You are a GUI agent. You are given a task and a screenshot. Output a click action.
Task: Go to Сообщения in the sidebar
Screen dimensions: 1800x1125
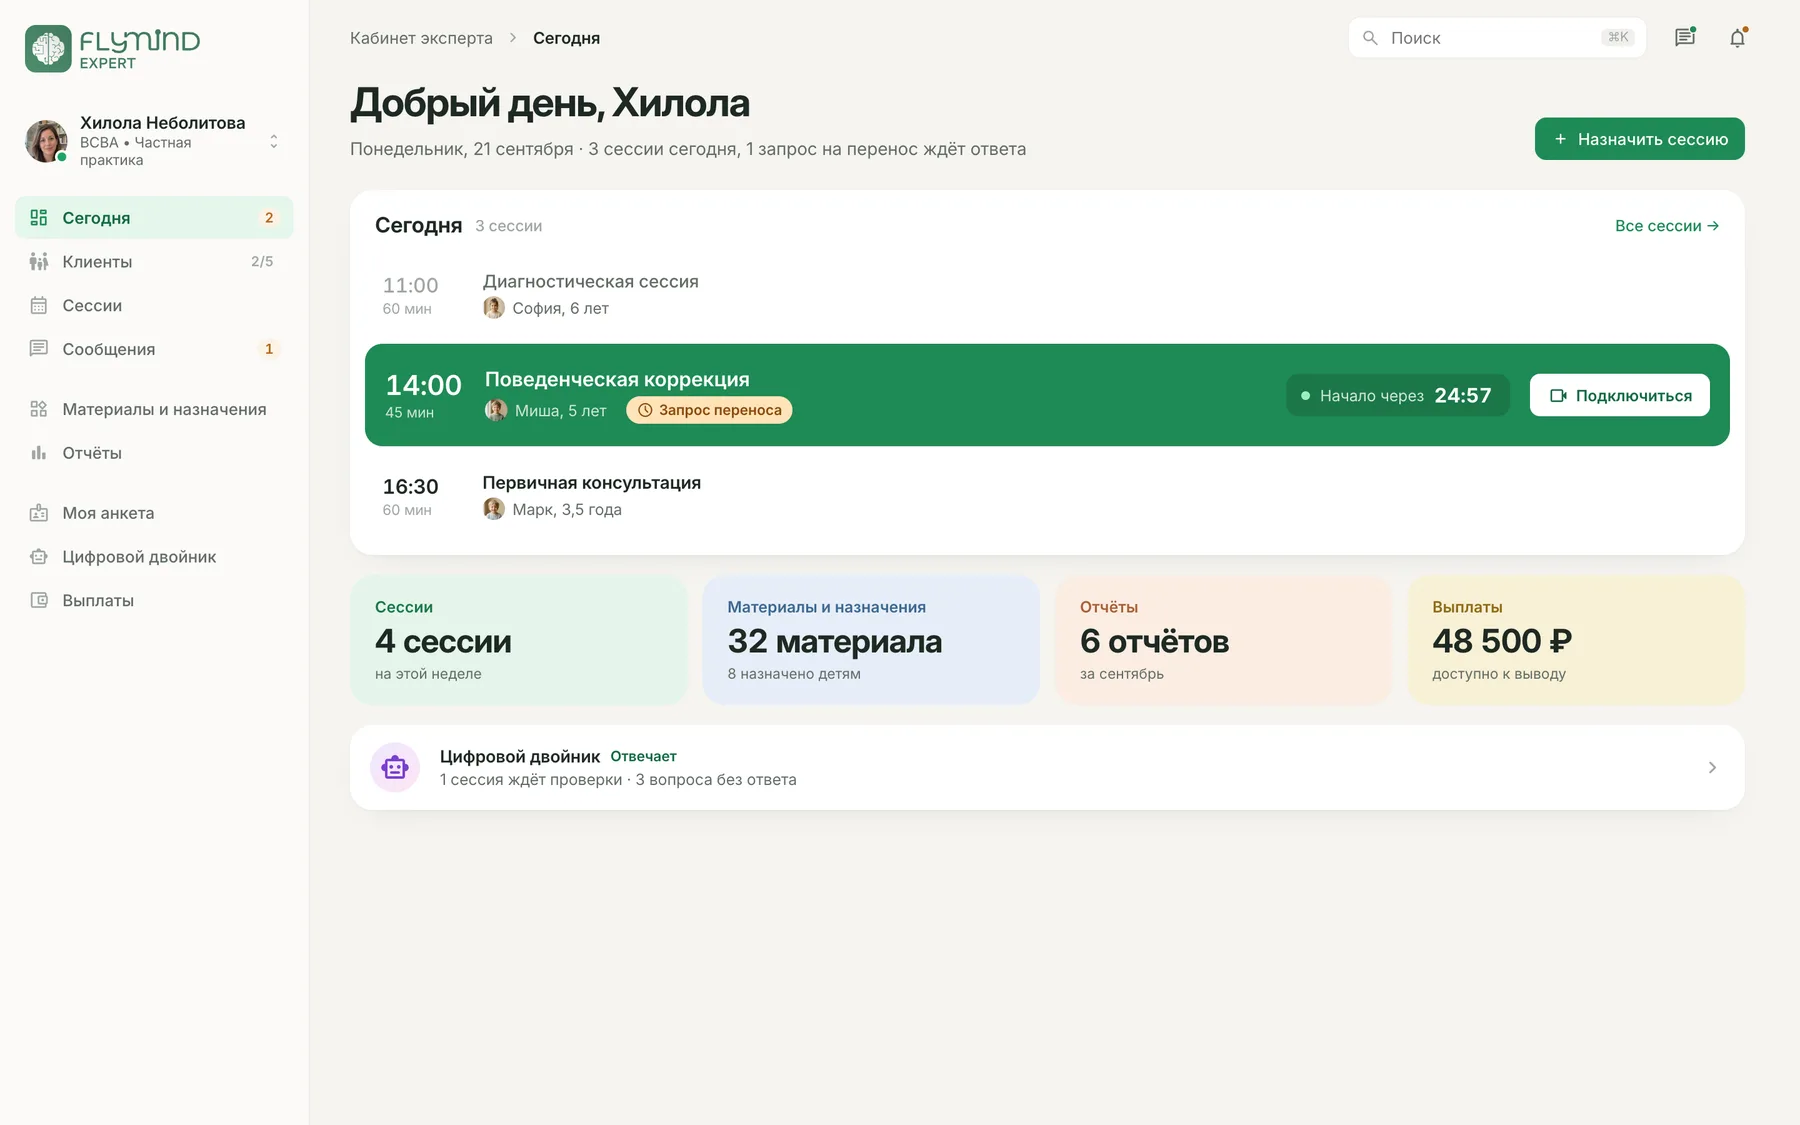pyautogui.click(x=154, y=349)
